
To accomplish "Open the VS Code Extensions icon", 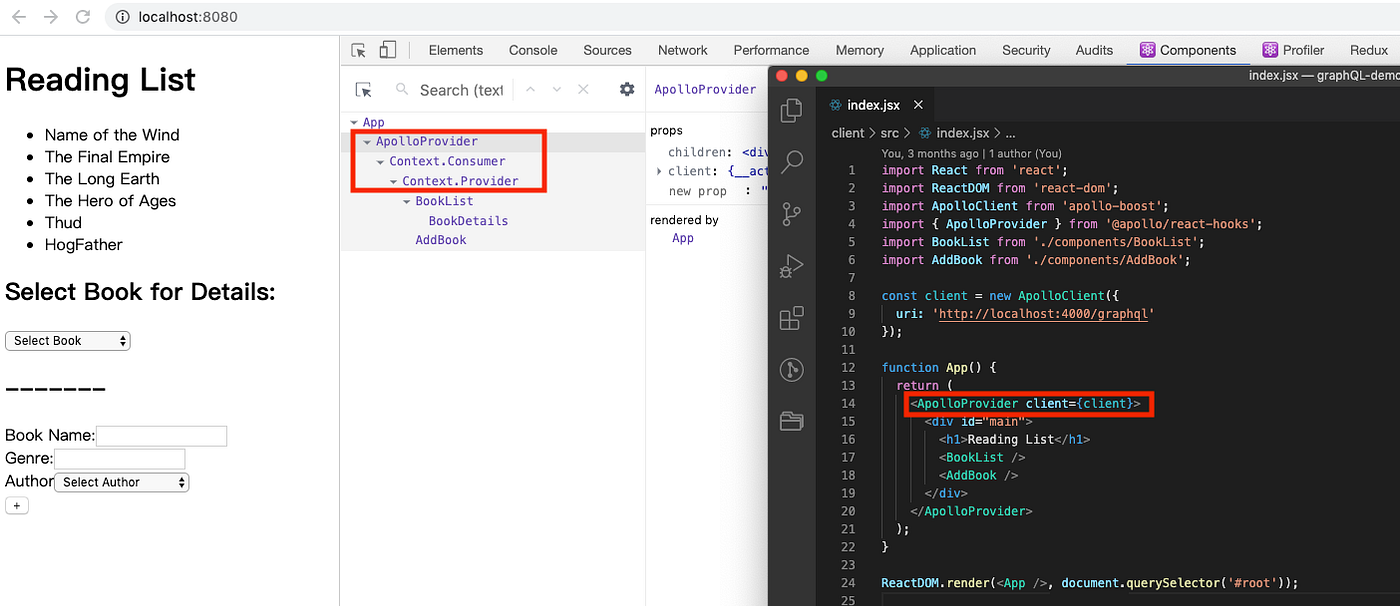I will point(791,318).
